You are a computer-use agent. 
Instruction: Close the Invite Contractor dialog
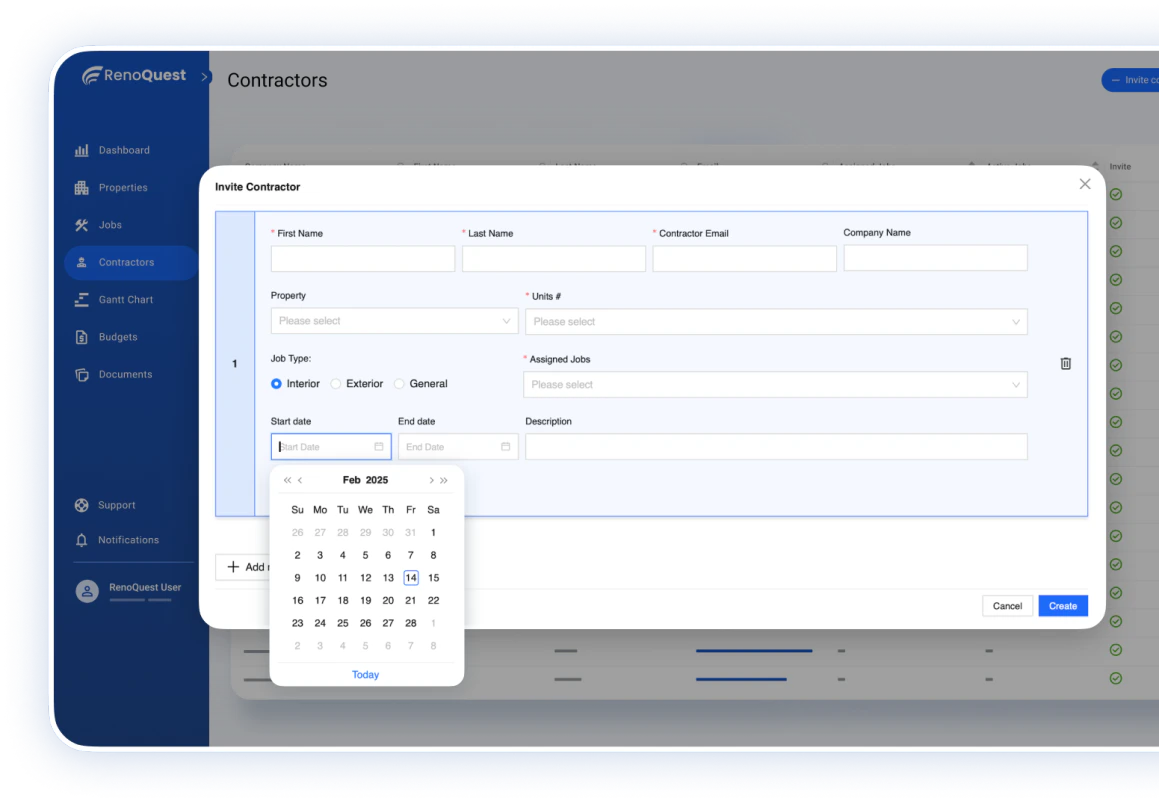(1084, 184)
